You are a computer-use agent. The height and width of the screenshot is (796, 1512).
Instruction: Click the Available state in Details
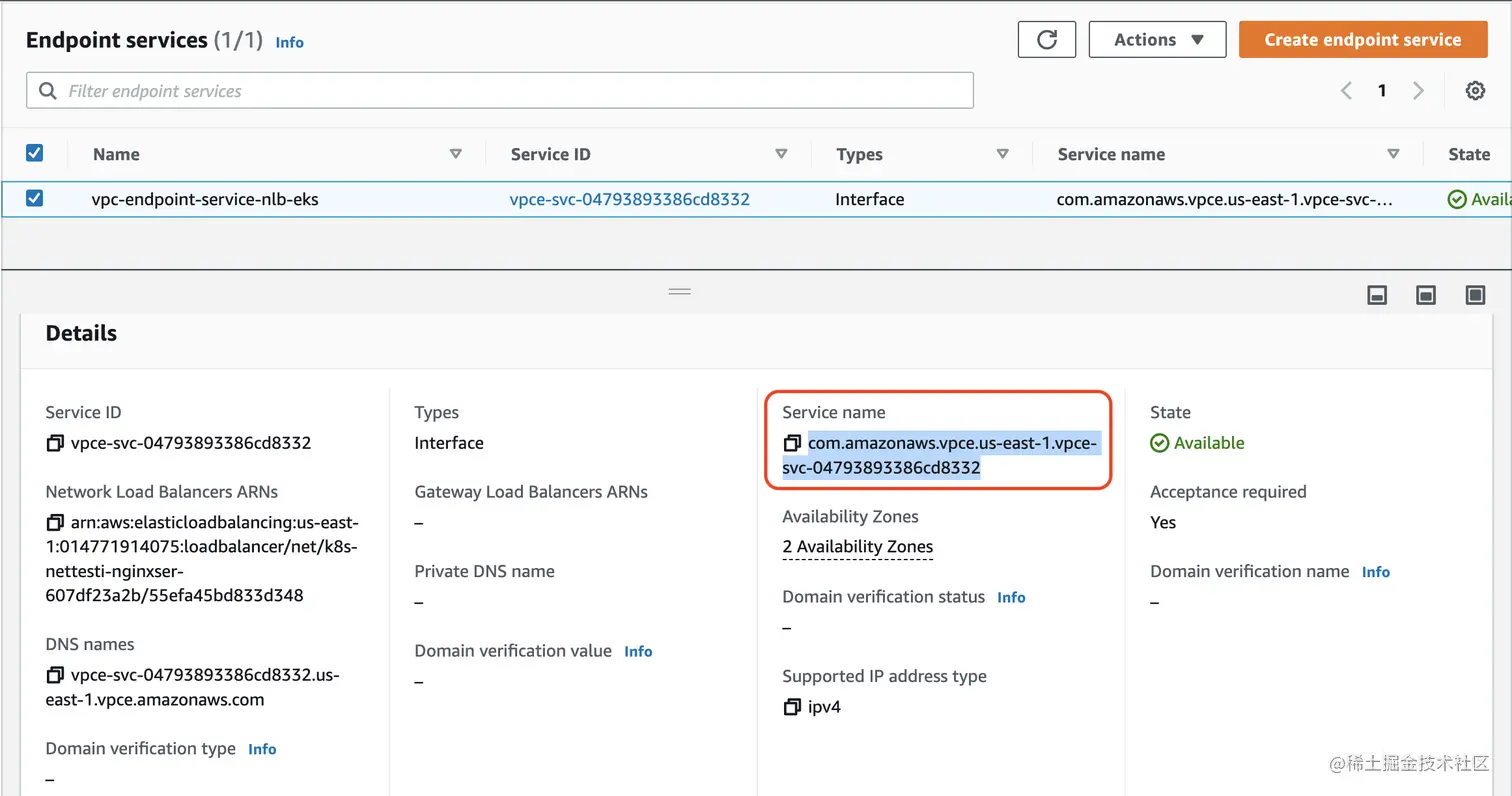[x=1198, y=443]
